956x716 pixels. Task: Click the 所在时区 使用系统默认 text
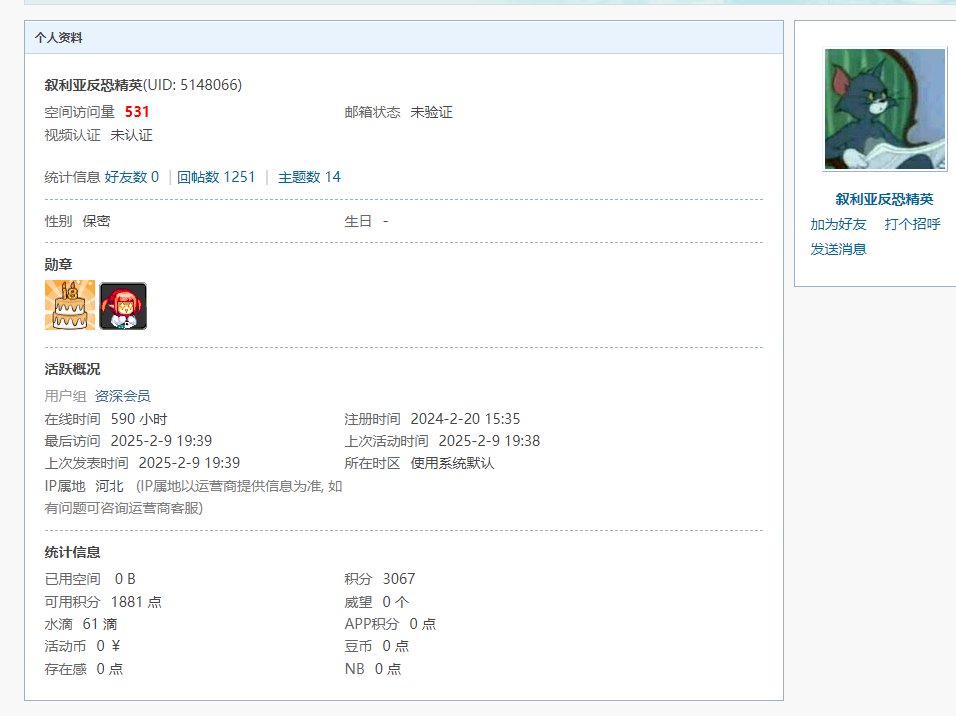pyautogui.click(x=419, y=463)
